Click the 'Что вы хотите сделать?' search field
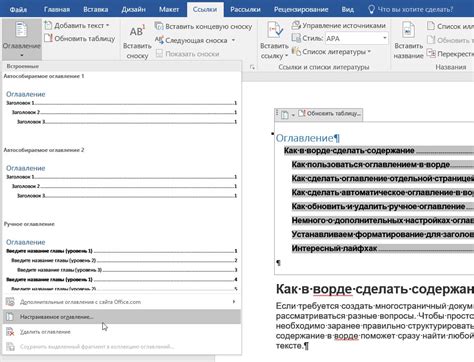This screenshot has height=362, width=474. (x=415, y=9)
